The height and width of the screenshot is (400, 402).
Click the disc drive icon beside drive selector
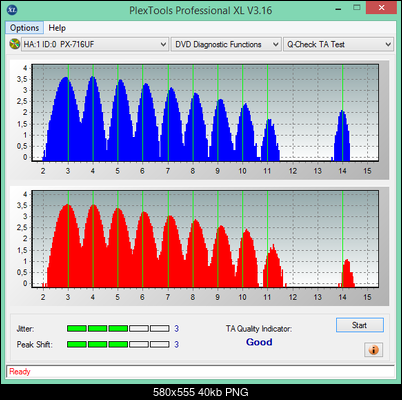click(x=14, y=44)
